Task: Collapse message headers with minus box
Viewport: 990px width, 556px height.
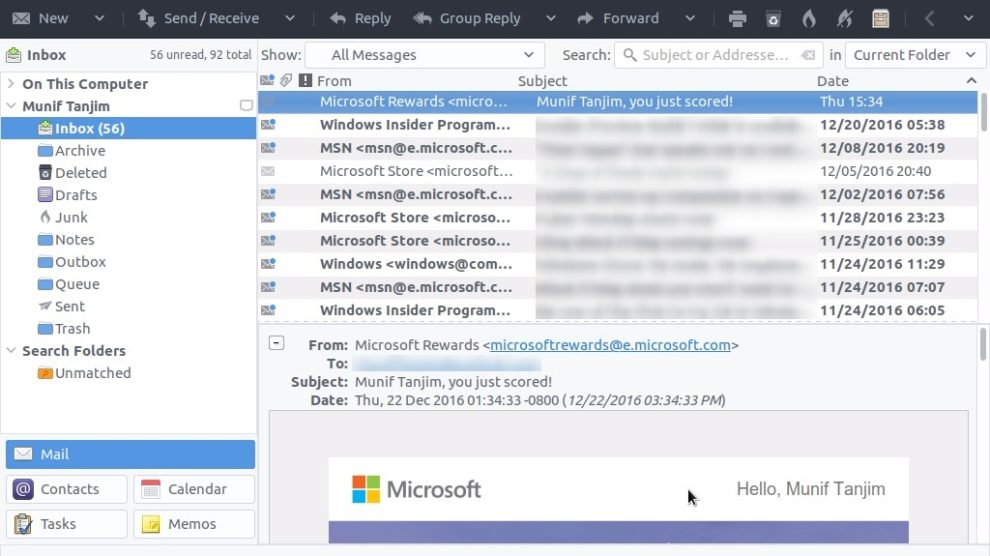Action: (276, 343)
